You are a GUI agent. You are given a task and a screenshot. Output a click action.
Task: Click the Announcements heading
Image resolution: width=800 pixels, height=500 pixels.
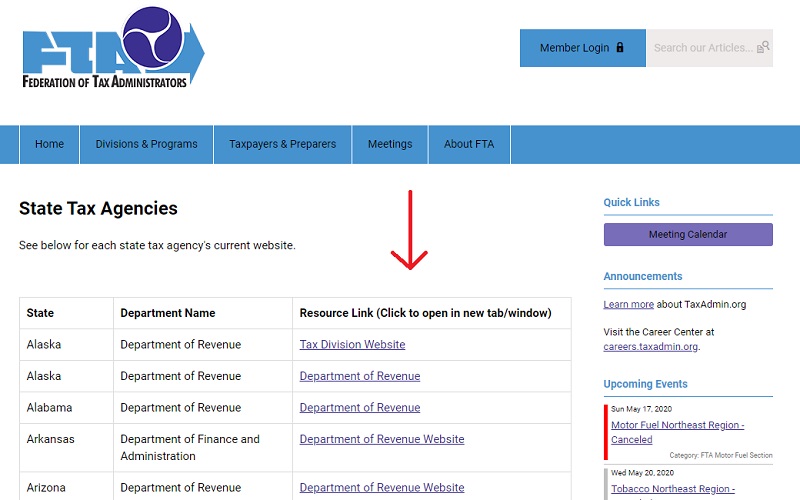tap(643, 277)
